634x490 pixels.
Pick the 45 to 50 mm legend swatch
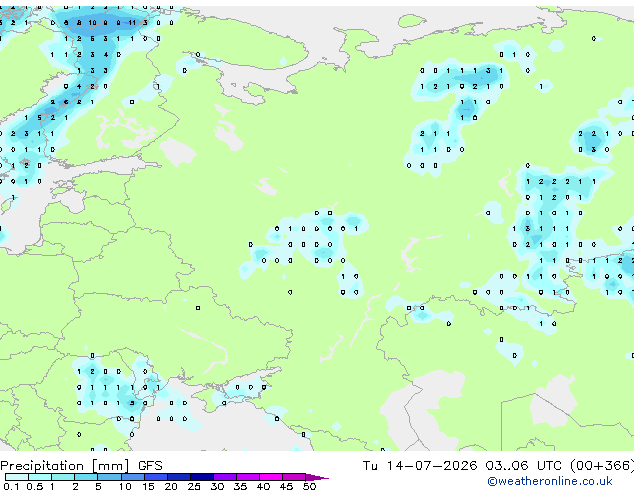click(x=294, y=477)
